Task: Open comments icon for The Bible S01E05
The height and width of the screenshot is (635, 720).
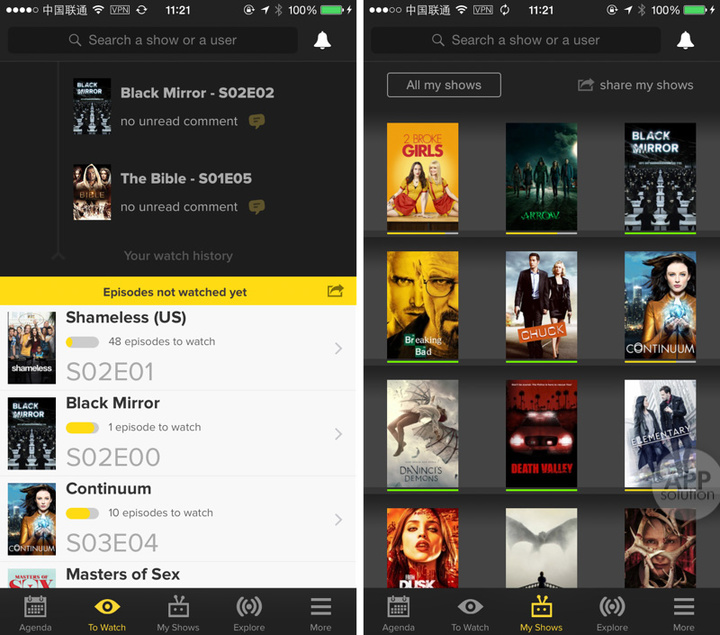Action: click(257, 207)
